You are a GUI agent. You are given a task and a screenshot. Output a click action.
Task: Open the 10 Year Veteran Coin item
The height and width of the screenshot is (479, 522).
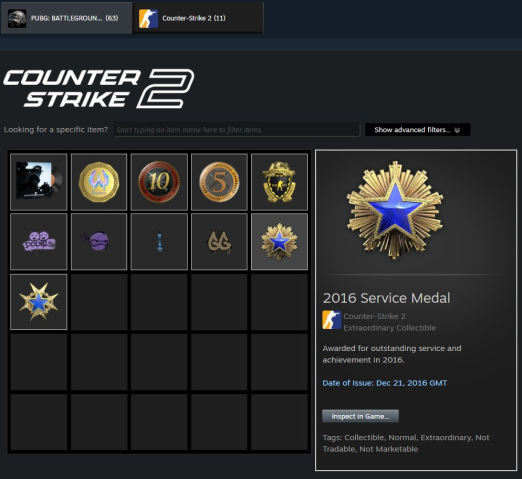point(159,182)
